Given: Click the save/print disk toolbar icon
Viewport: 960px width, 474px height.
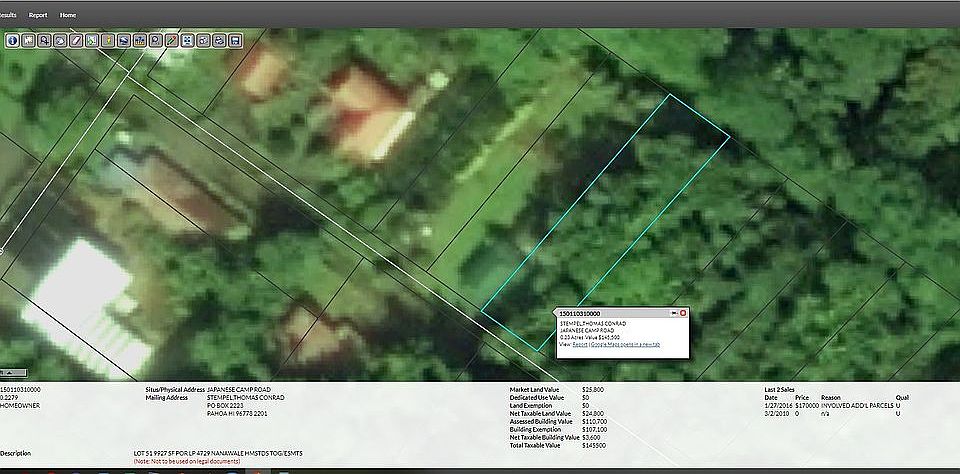Looking at the screenshot, I should [x=235, y=41].
